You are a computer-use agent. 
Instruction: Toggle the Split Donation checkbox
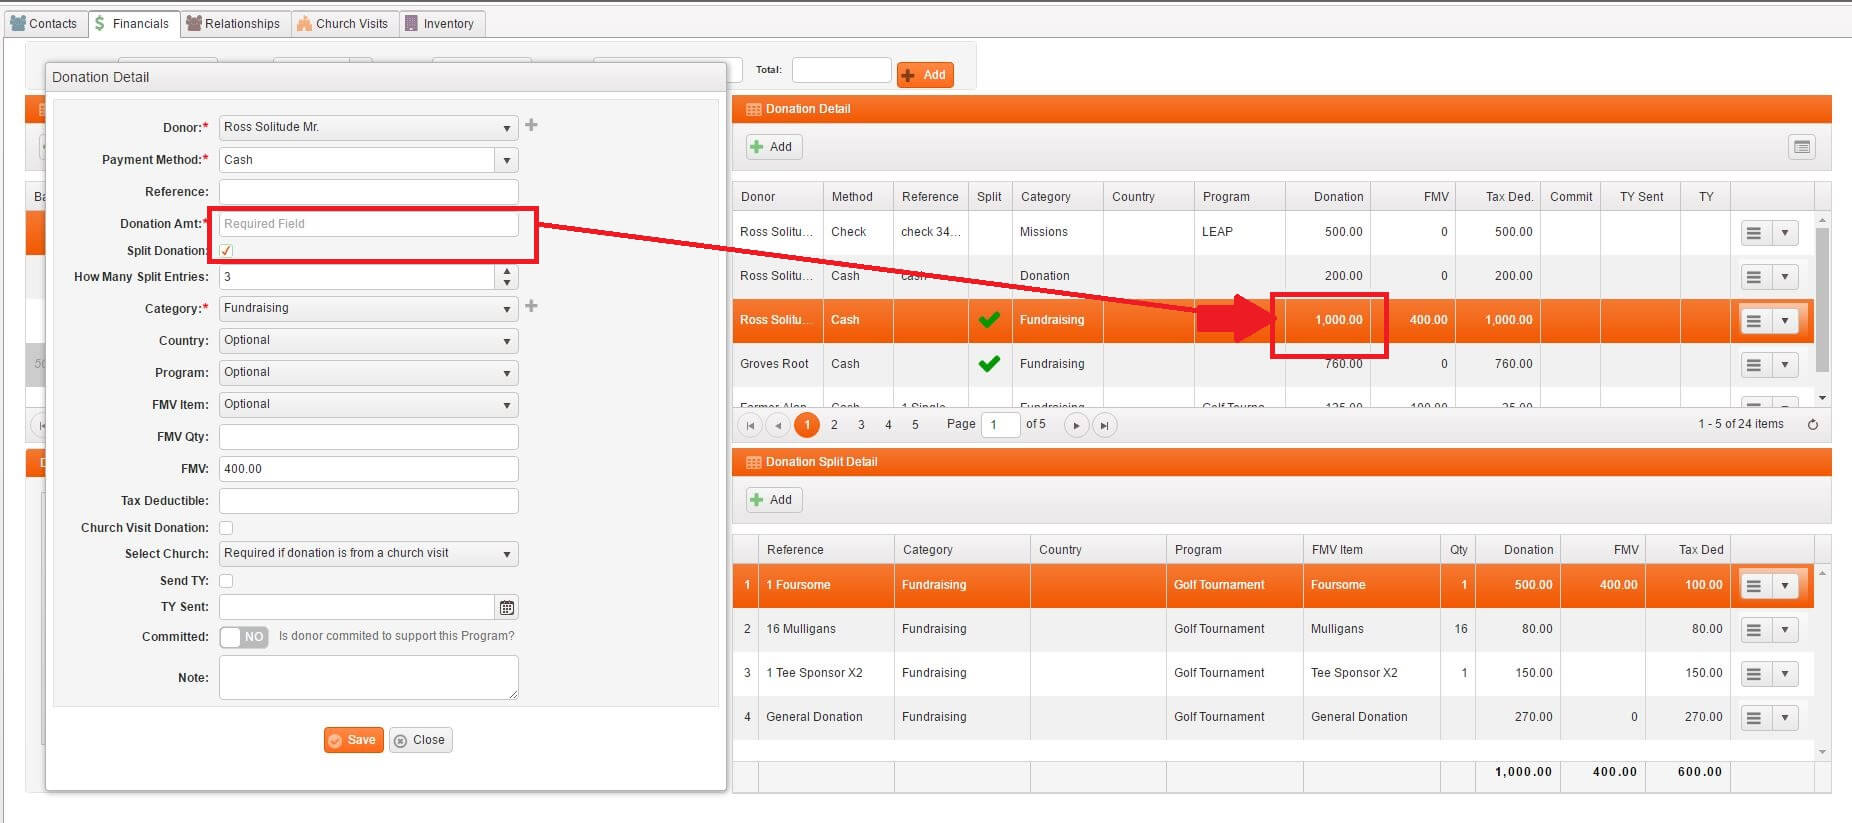[226, 250]
